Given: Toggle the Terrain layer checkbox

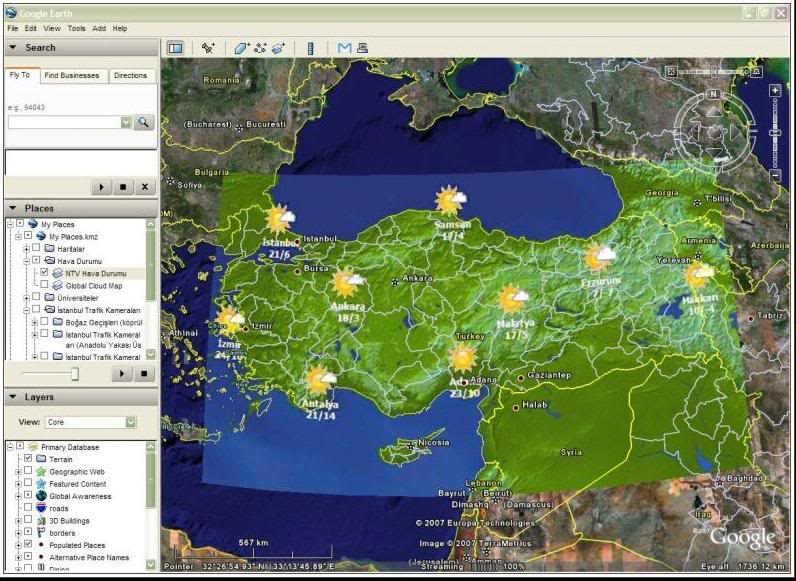Looking at the screenshot, I should click(x=28, y=458).
